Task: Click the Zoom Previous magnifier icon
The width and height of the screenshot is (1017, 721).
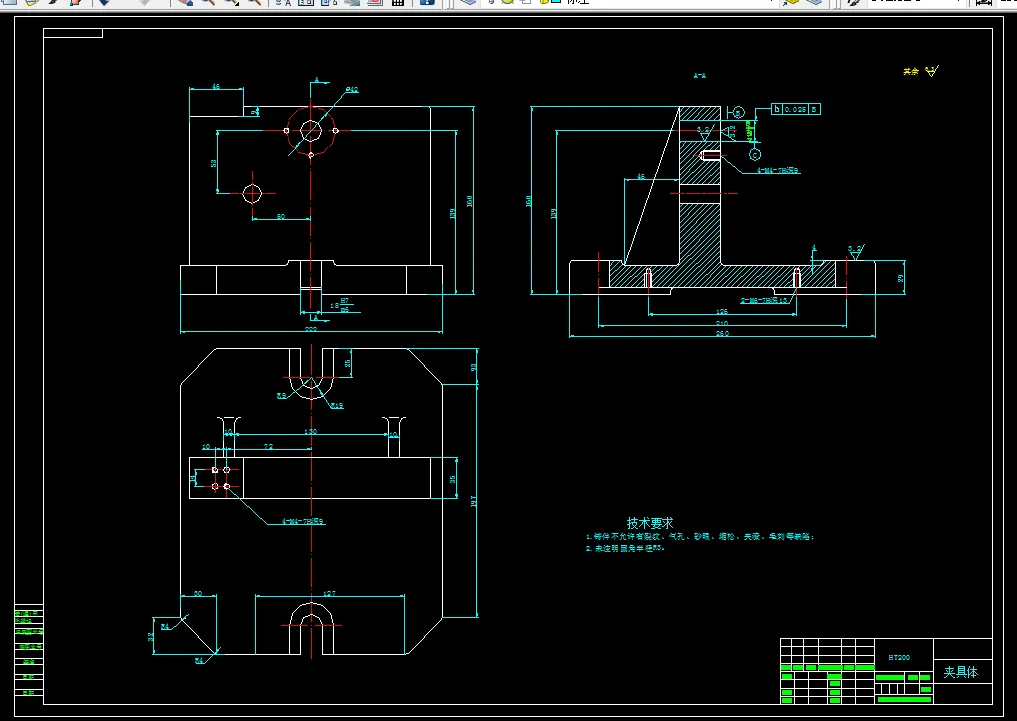Action: click(x=255, y=2)
